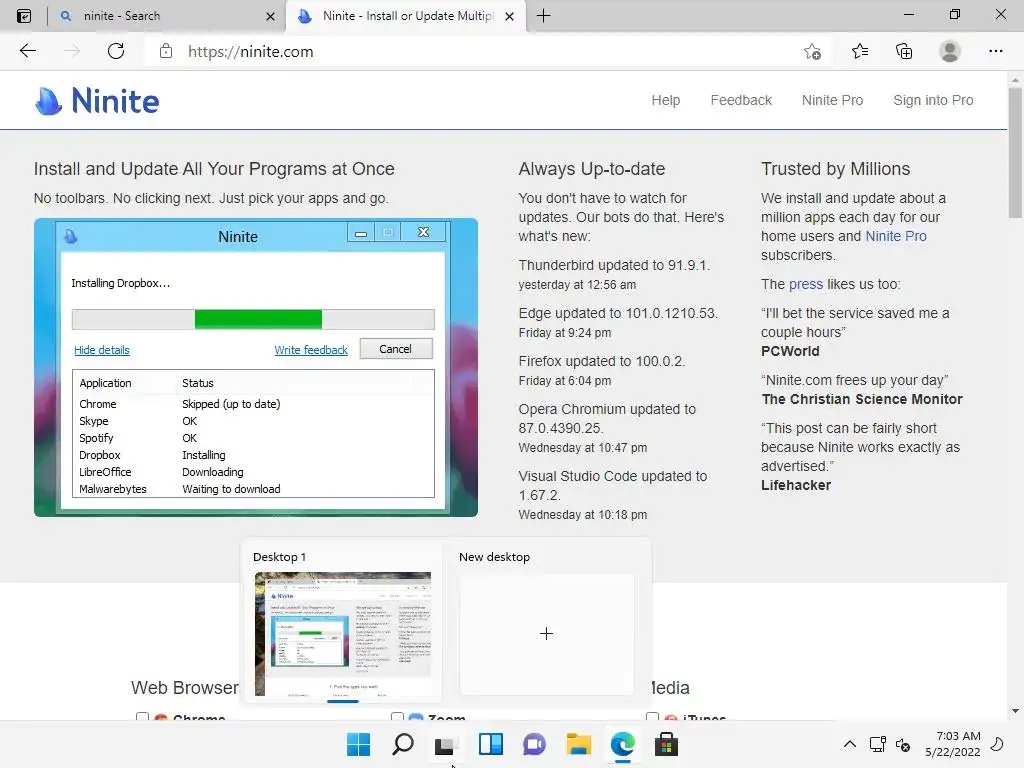The width and height of the screenshot is (1024, 768).
Task: Select the Desktop 1 thumbnail
Action: (342, 633)
